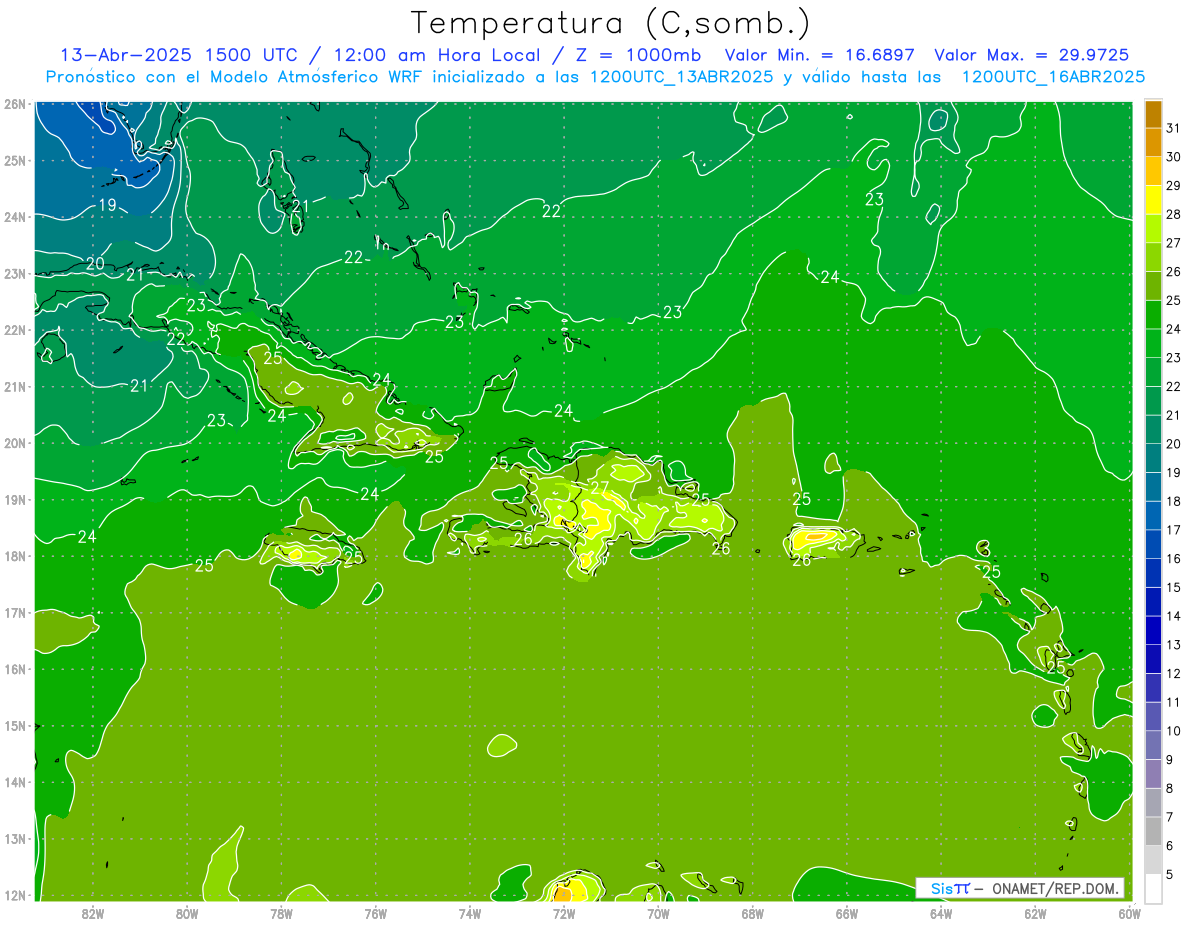Click latitude axis label 15N
Screen dimensions: 1200x927
(x=15, y=725)
